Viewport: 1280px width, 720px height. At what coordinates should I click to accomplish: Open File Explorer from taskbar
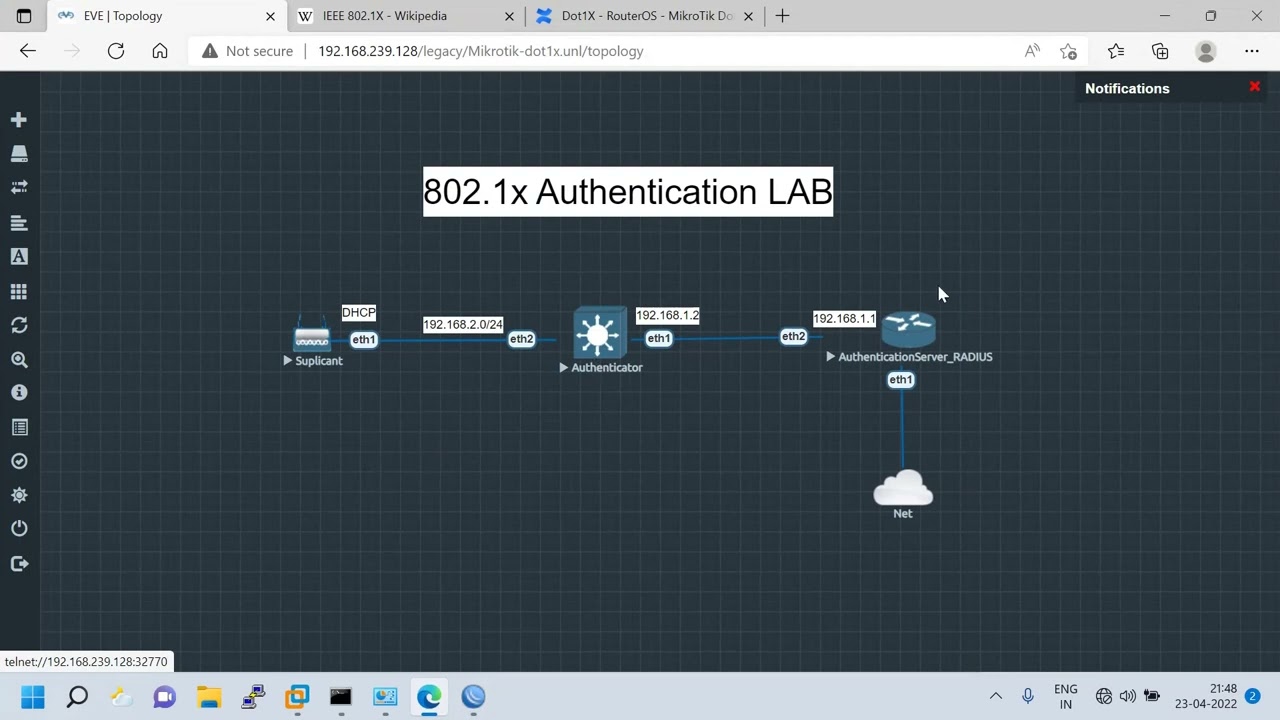point(209,697)
